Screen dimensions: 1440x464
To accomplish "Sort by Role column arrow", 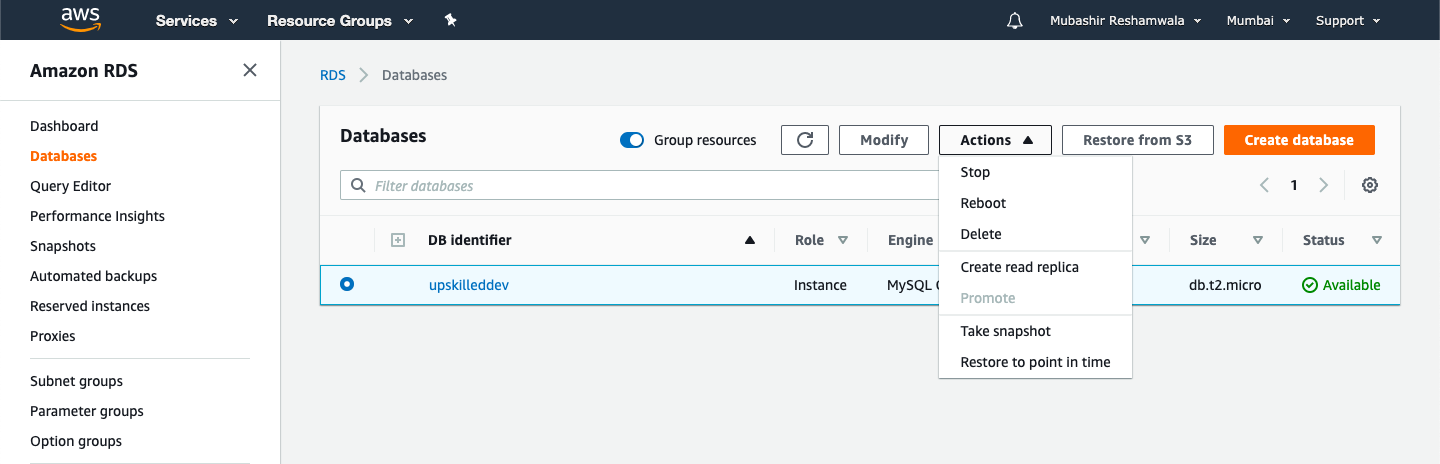I will 843,240.
